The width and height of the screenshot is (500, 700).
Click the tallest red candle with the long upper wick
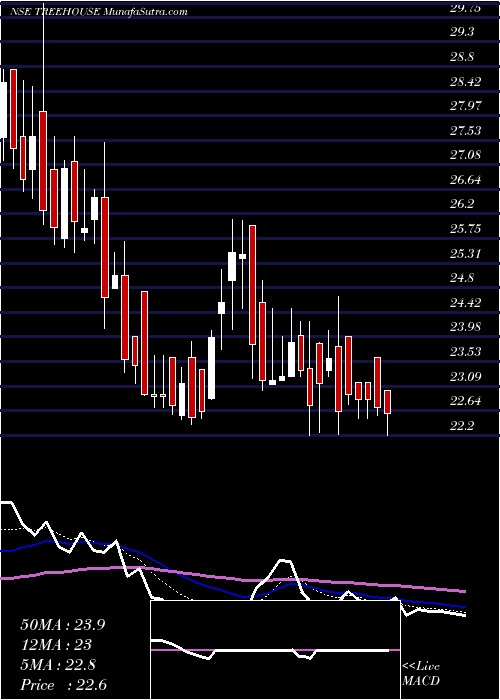tap(43, 161)
